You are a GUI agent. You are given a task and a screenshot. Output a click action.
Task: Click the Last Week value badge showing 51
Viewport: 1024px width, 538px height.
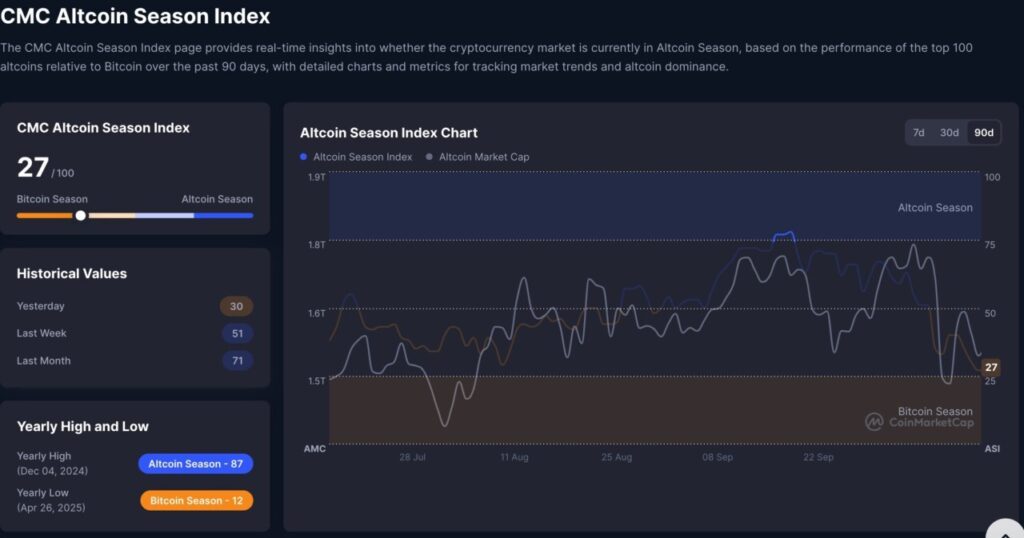[x=237, y=334]
